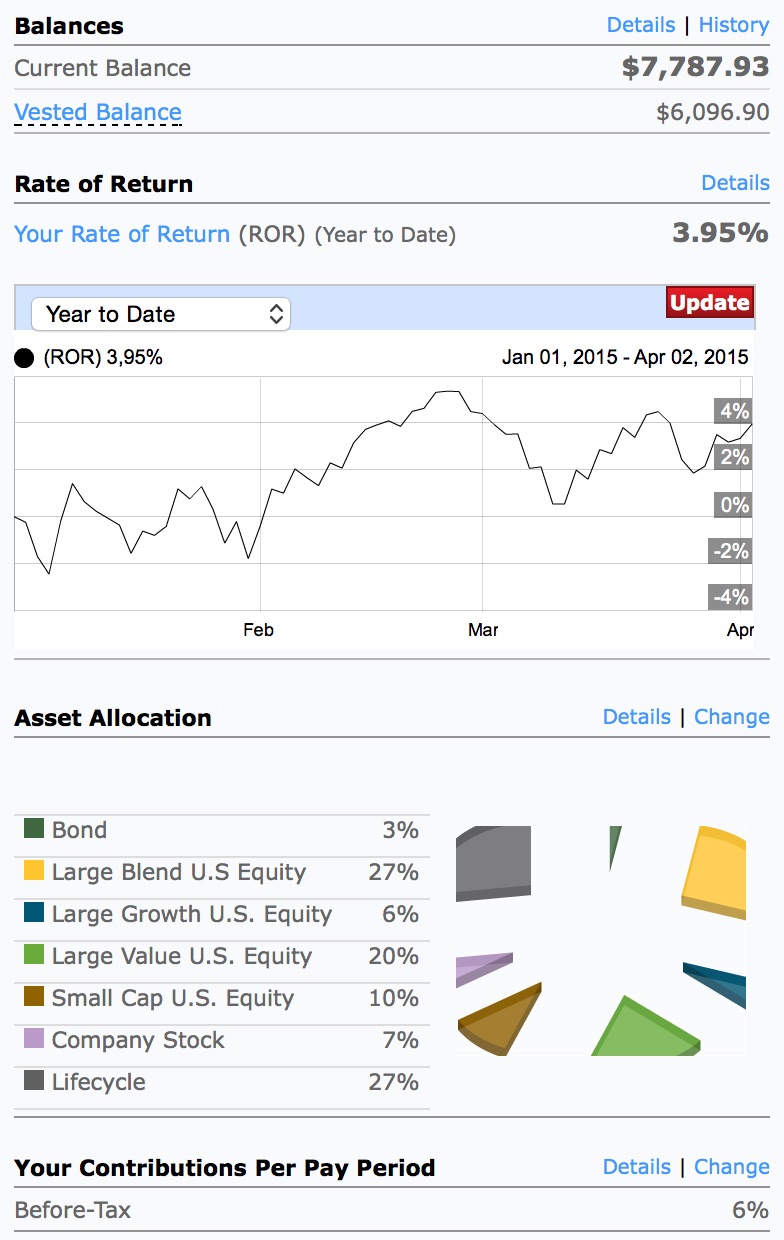Click the Large Growth U.S. Equity teal swatch

pyautogui.click(x=34, y=913)
